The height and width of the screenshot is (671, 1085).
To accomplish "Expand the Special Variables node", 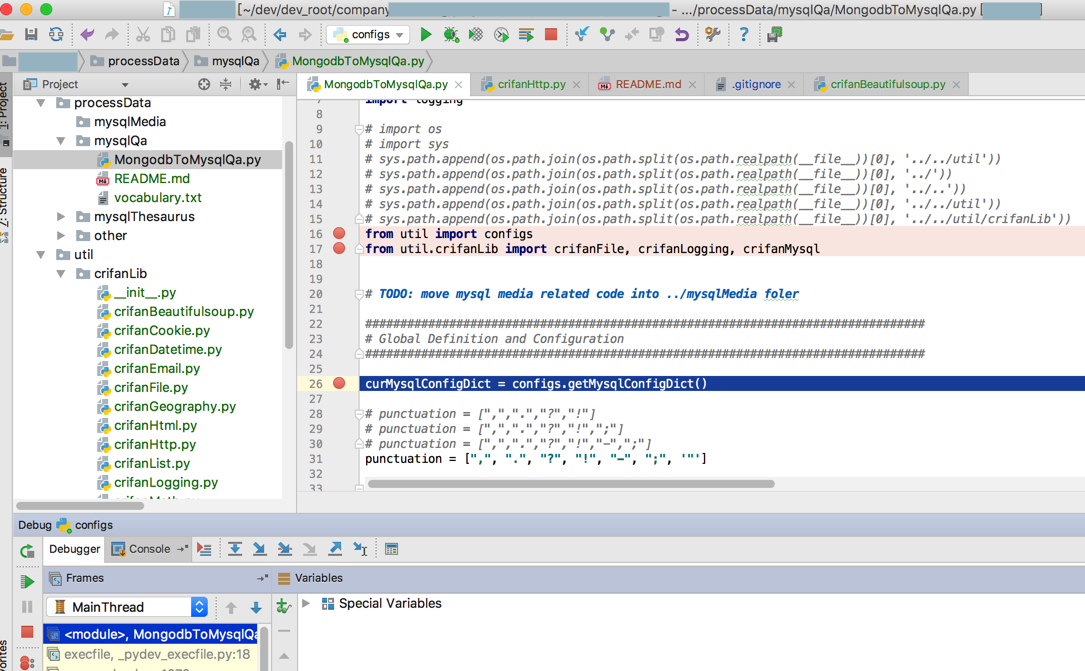I will click(307, 604).
